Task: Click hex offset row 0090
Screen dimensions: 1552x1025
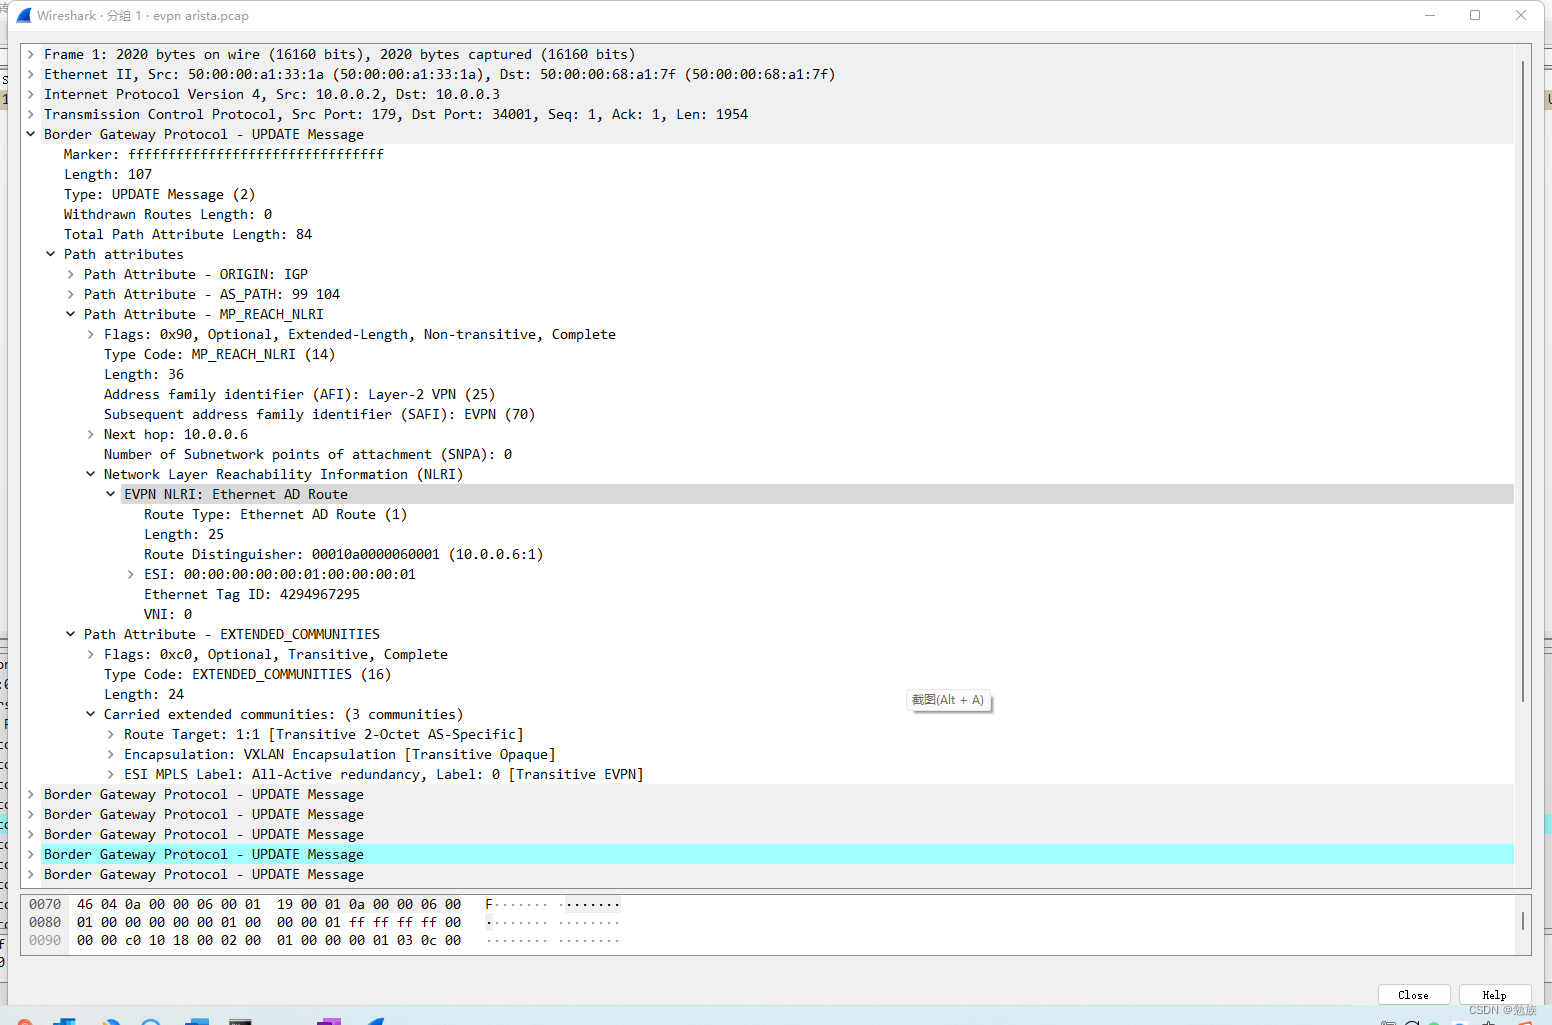Action: pyautogui.click(x=45, y=940)
